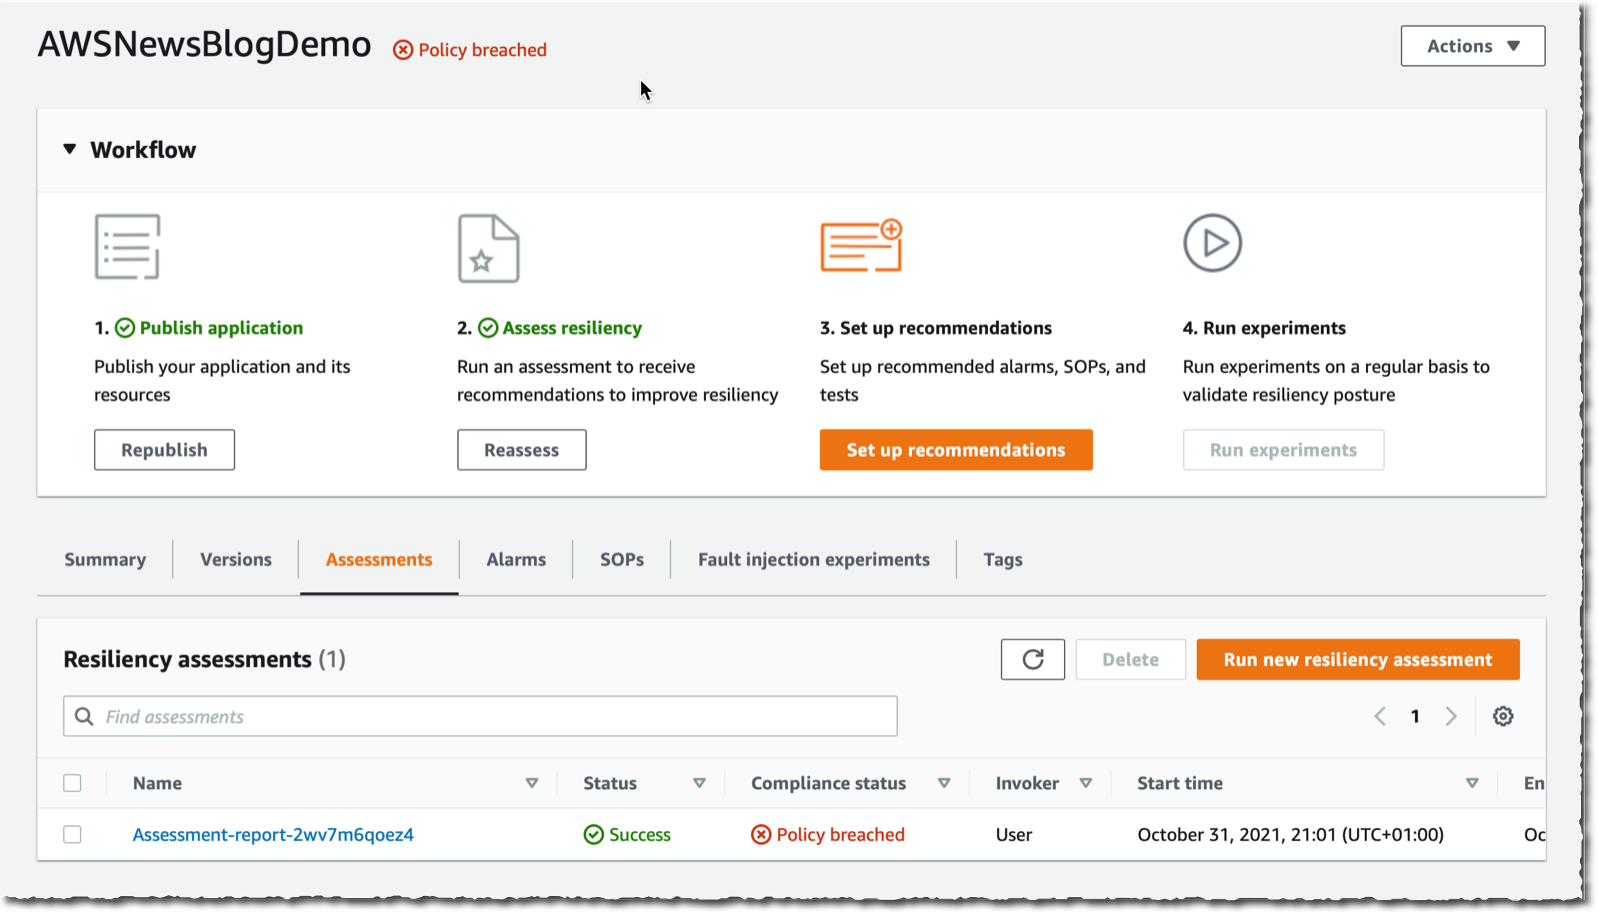Refresh the resiliency assessments list
1598x912 pixels.
coord(1033,659)
